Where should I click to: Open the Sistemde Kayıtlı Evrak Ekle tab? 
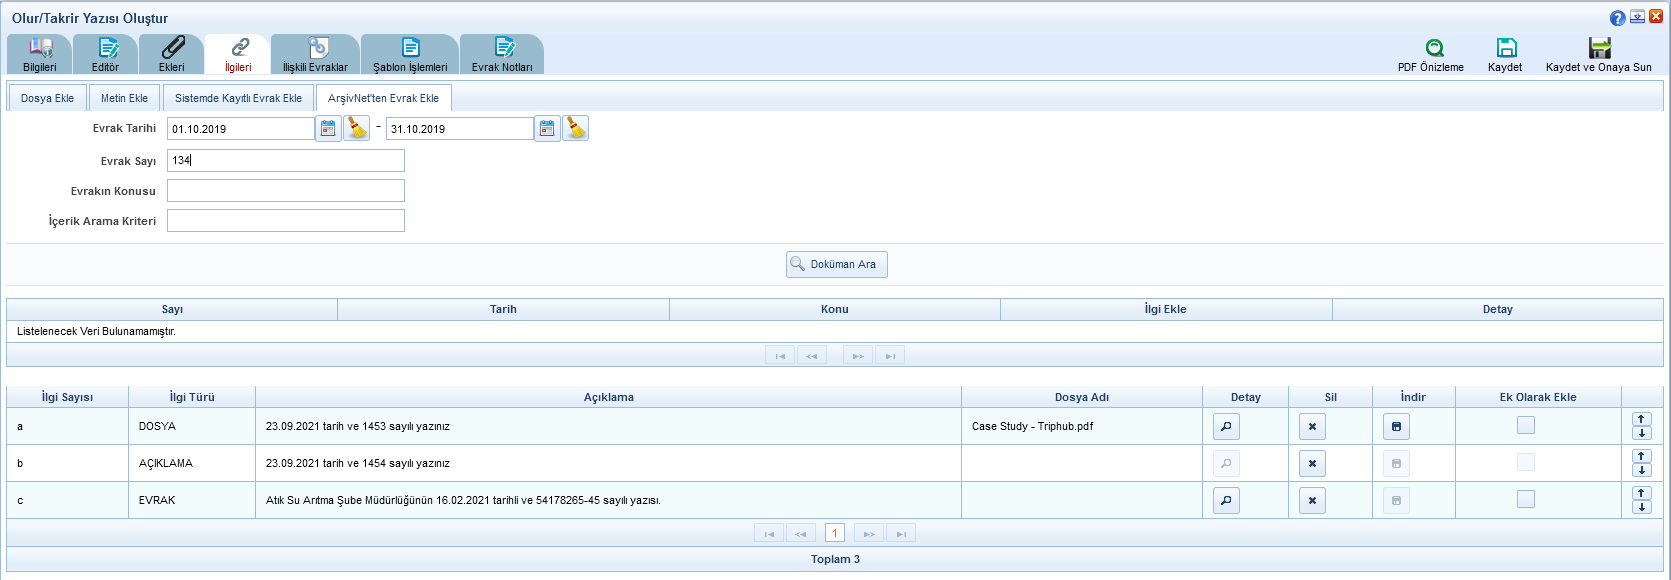pyautogui.click(x=238, y=98)
